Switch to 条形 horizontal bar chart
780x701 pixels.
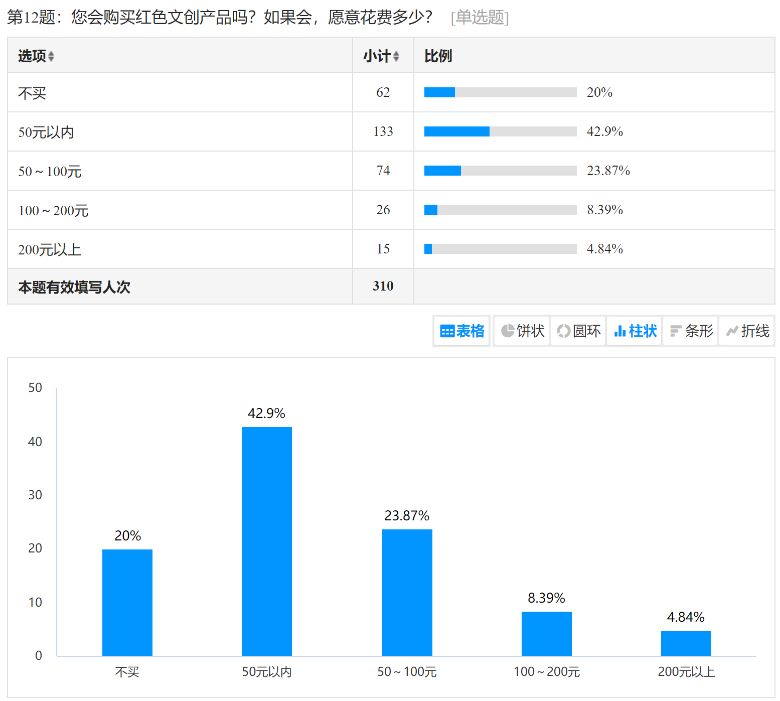pyautogui.click(x=691, y=331)
